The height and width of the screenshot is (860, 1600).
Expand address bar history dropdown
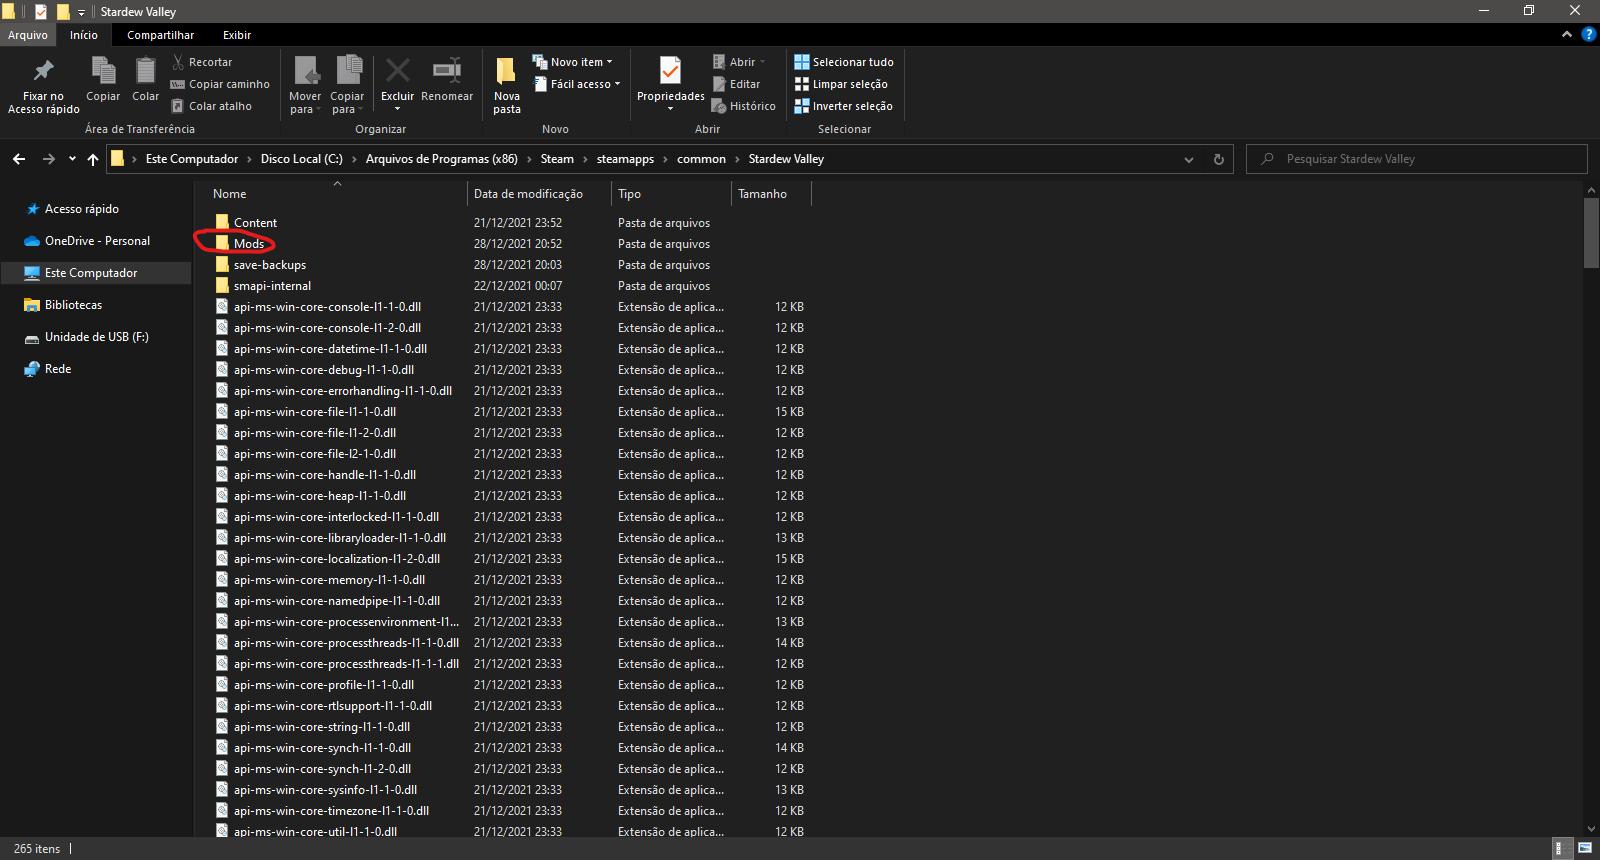click(1189, 159)
